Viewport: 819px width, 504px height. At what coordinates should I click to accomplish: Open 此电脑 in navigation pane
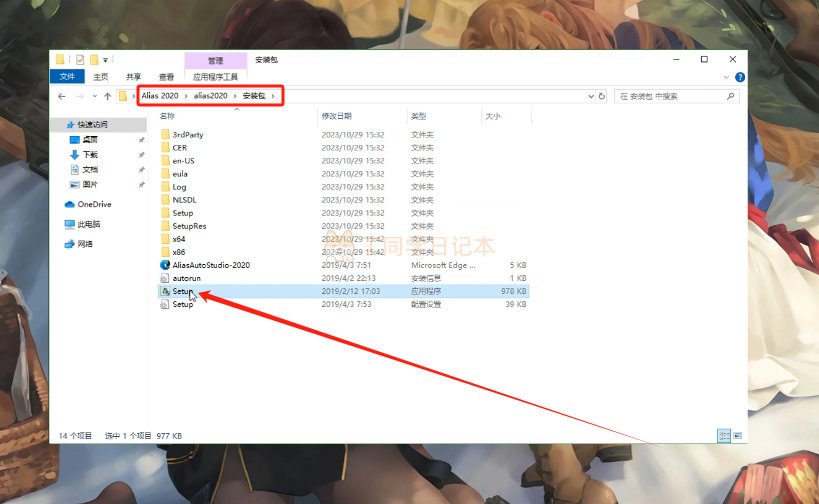pyautogui.click(x=83, y=224)
